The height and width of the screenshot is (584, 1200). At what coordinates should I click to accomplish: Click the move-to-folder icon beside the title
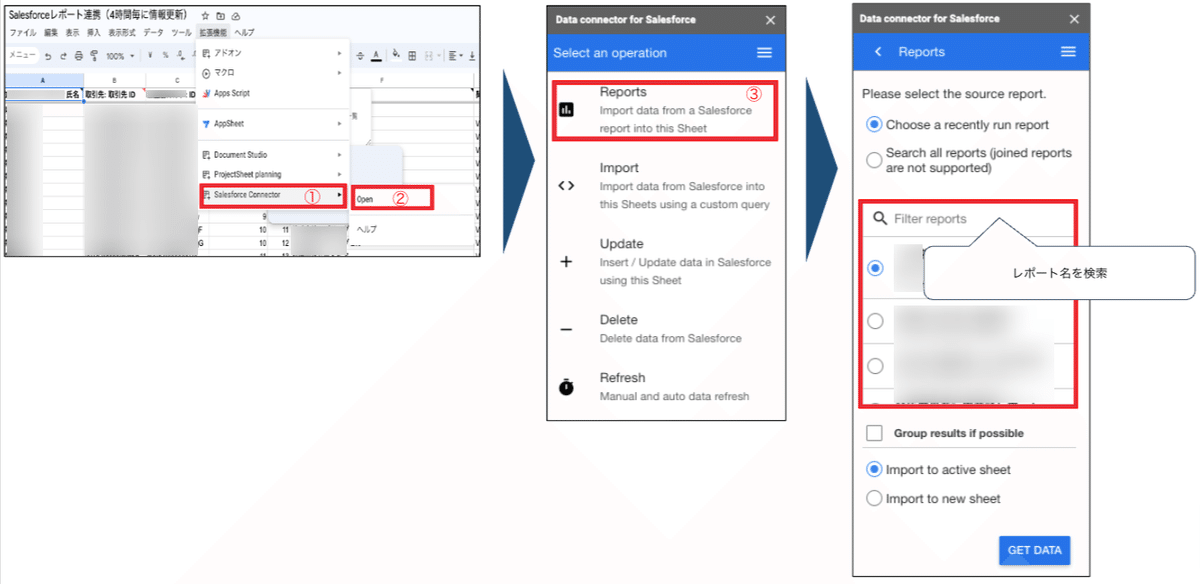[x=220, y=17]
